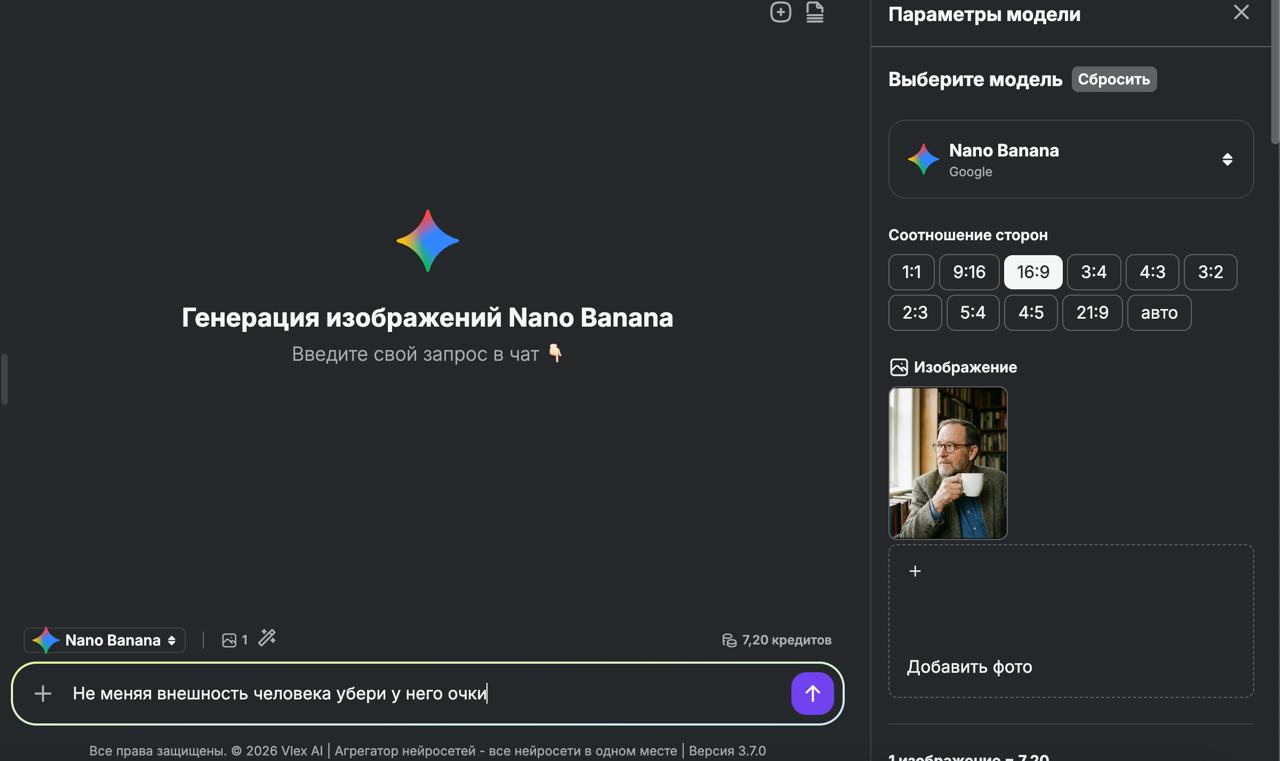Image resolution: width=1280 pixels, height=761 pixels.
Task: Choose the 21:9 aspect ratio option
Action: pos(1092,313)
